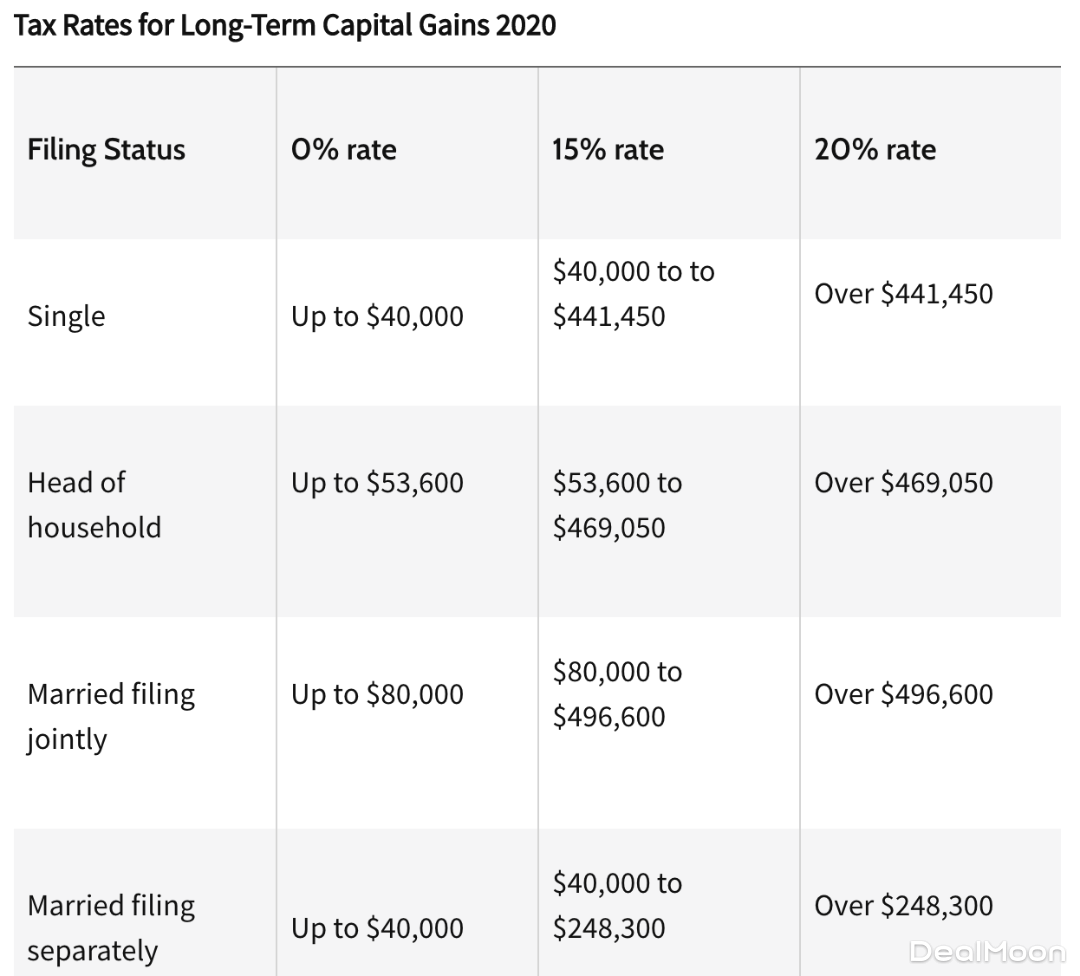Click the Married filing jointly row label
Screen dimensions: 1080x976
click(110, 716)
